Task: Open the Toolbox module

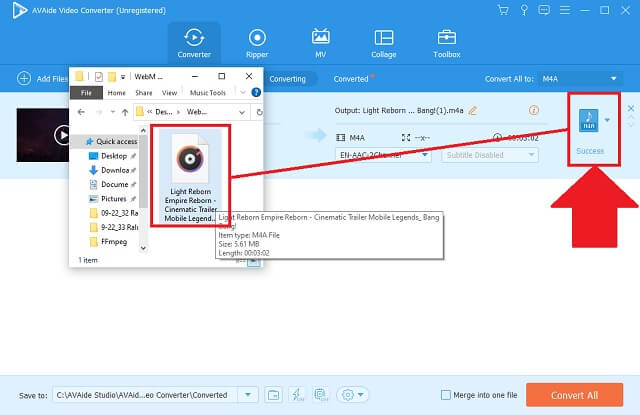Action: [447, 43]
